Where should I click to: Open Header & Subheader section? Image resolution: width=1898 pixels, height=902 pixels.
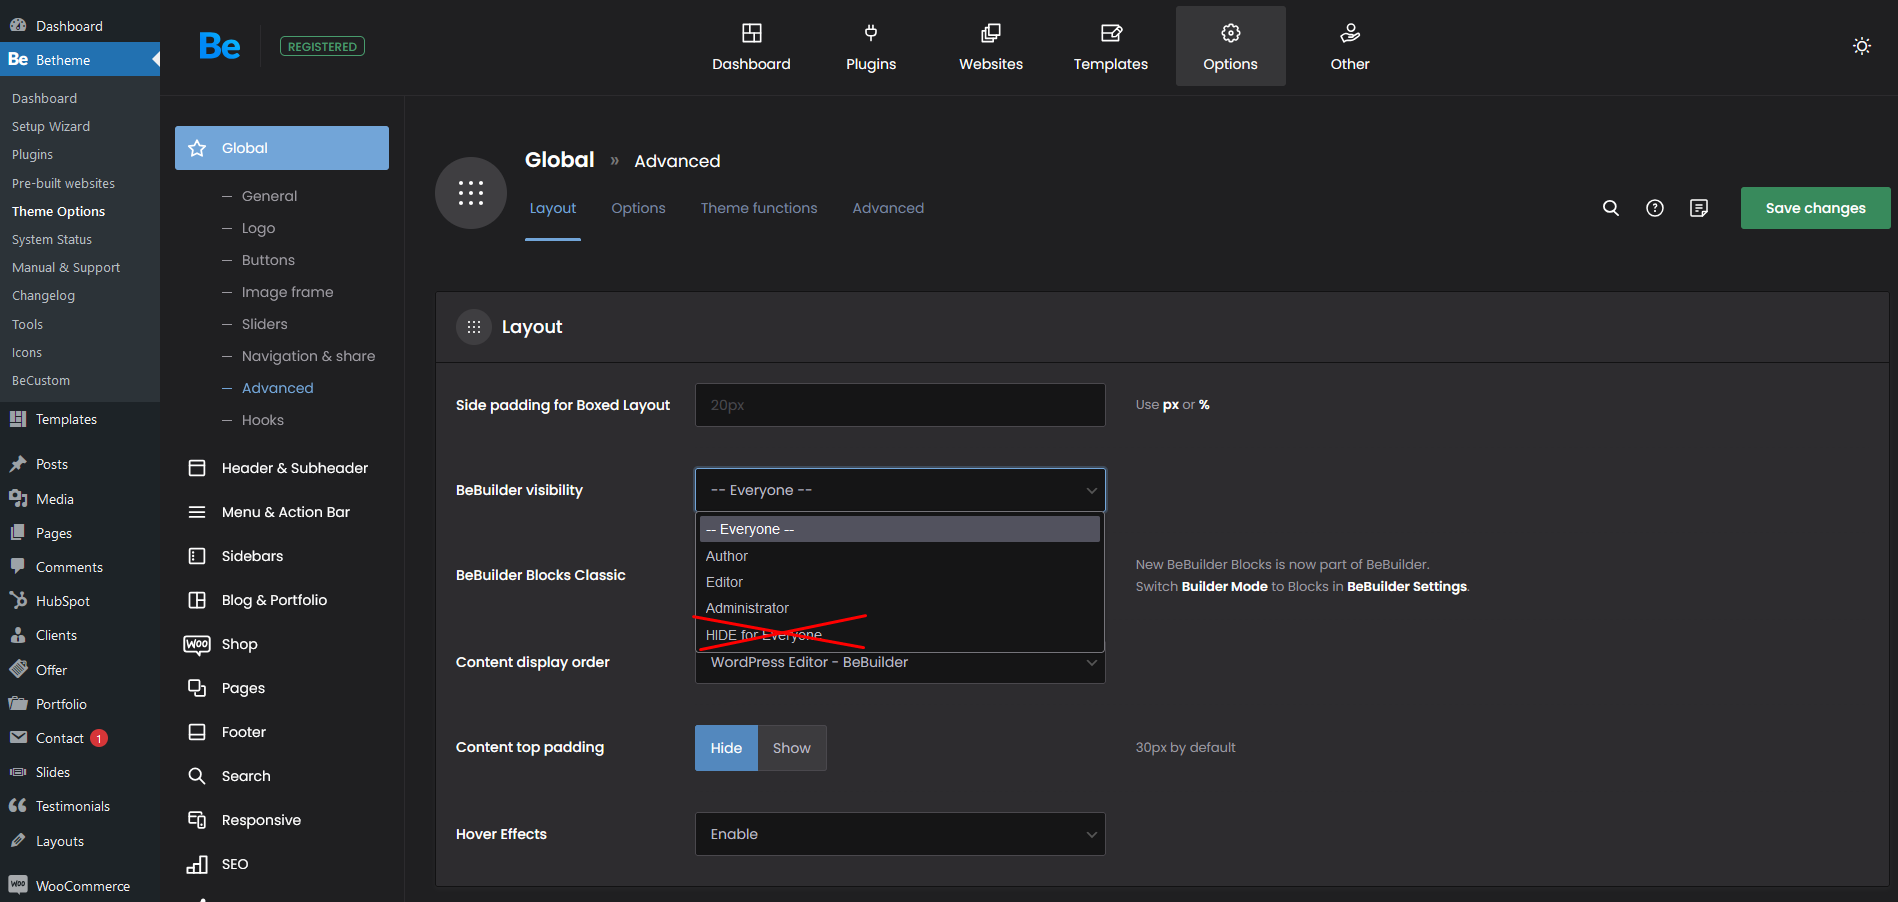pyautogui.click(x=282, y=468)
